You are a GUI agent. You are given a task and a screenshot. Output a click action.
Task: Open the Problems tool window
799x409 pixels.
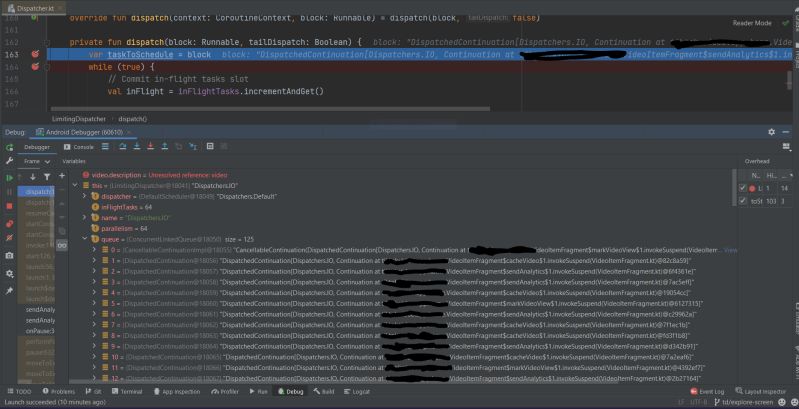tap(59, 392)
